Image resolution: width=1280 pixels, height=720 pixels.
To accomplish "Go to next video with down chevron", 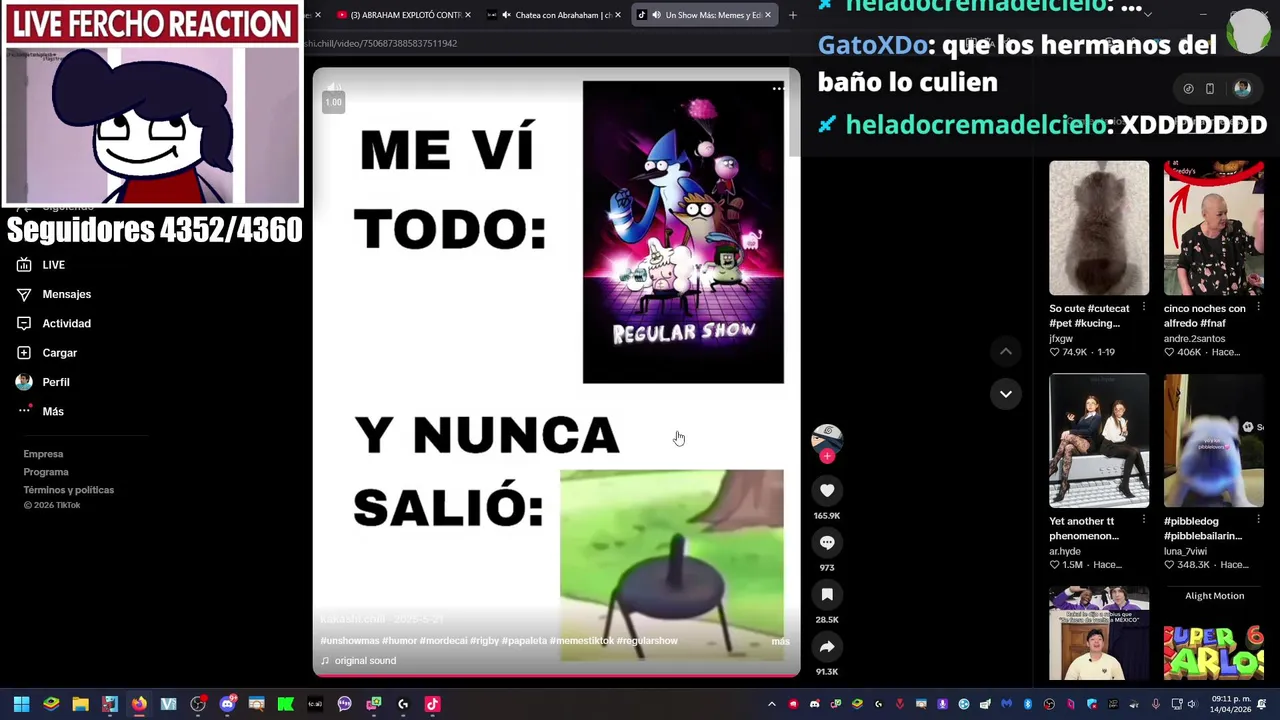I will 1006,394.
